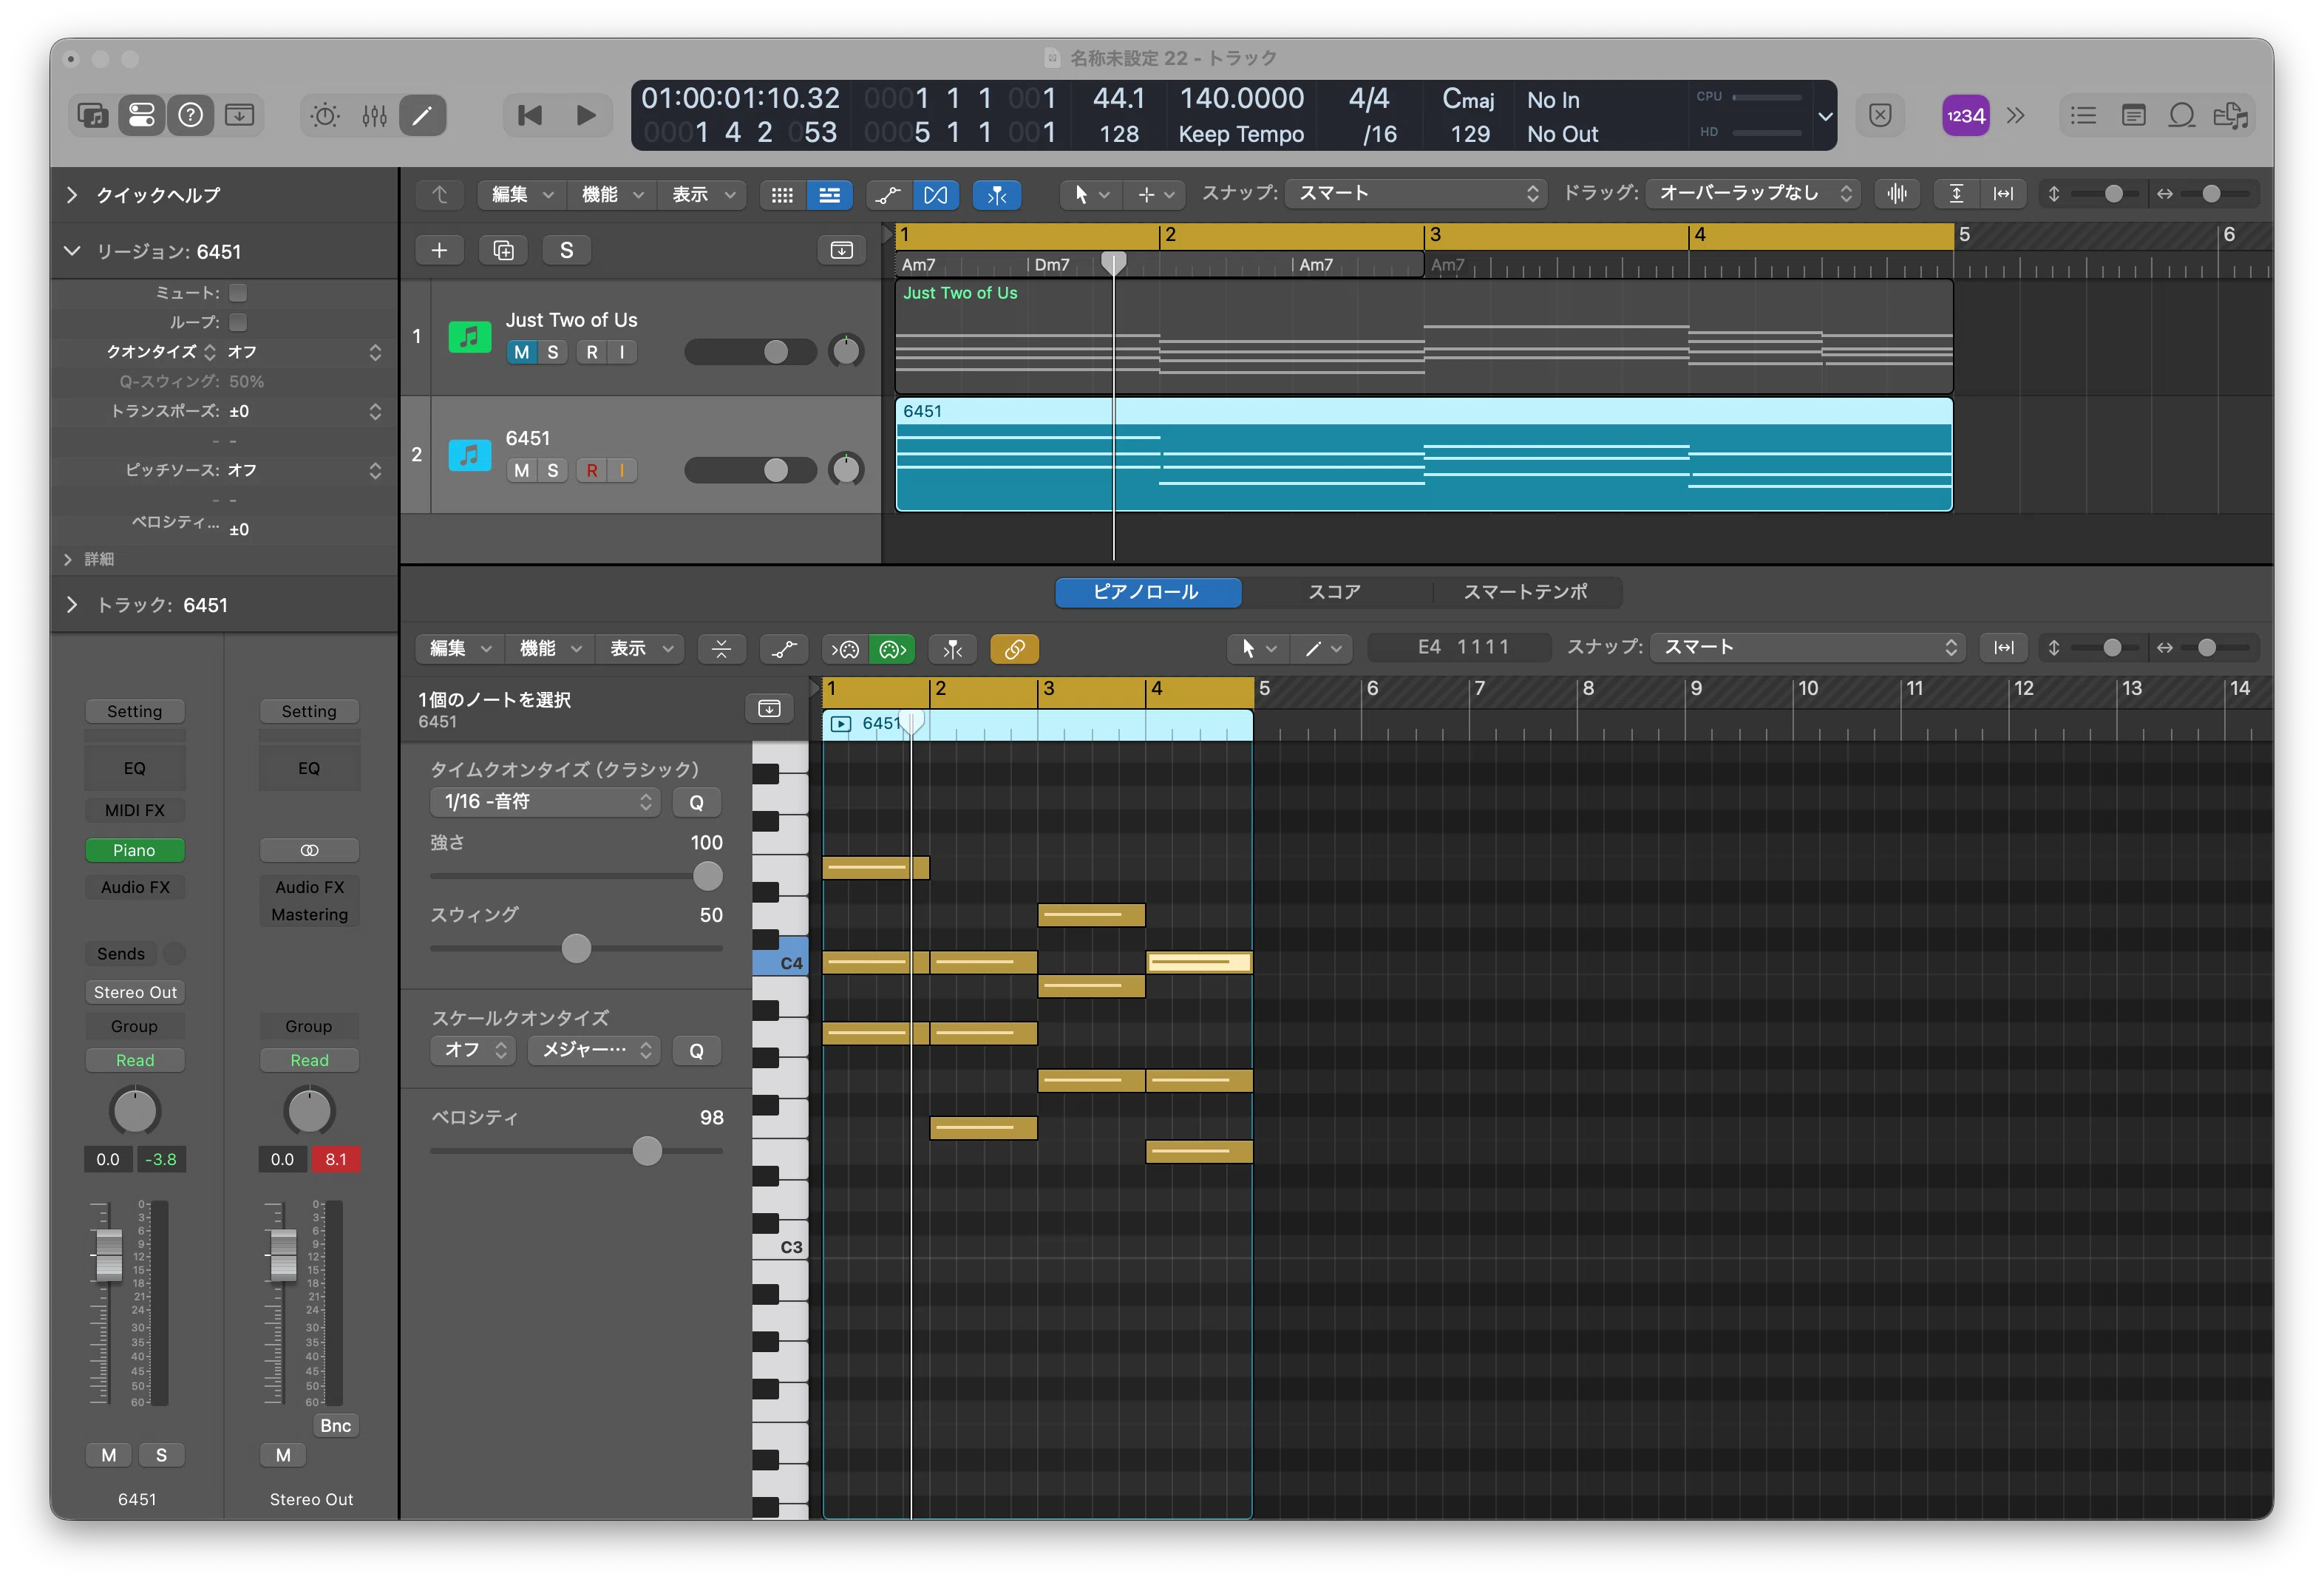Switch to the スマートテンポ tab
This screenshot has width=2324, height=1582.
click(x=1525, y=592)
